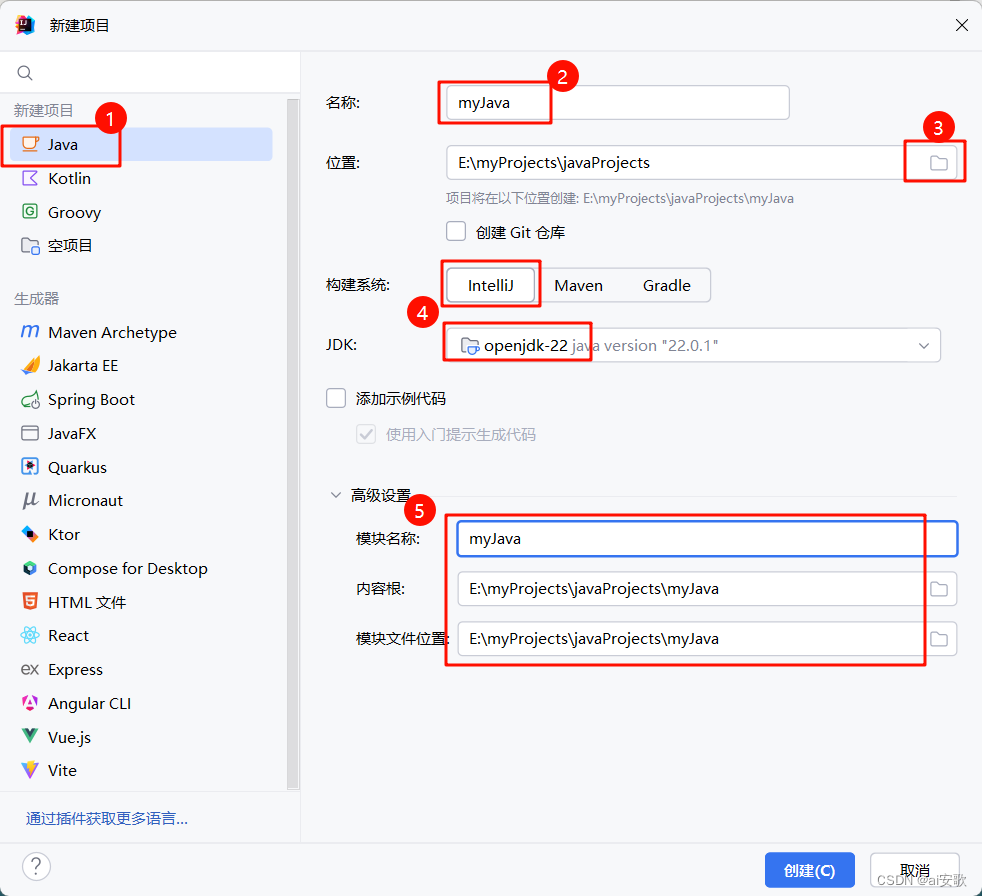Image resolution: width=982 pixels, height=896 pixels.
Task: Close the New Project dialog
Action: [x=962, y=25]
